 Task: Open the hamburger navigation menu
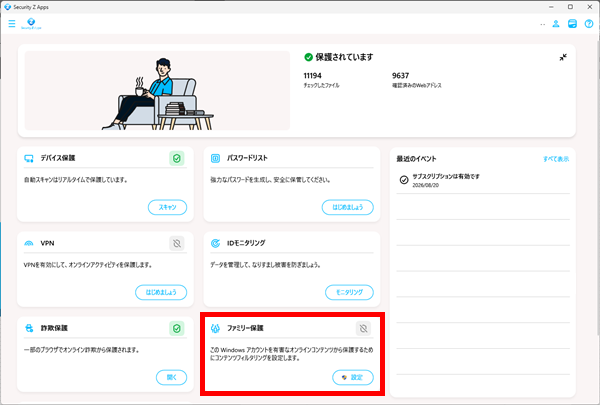[x=12, y=24]
